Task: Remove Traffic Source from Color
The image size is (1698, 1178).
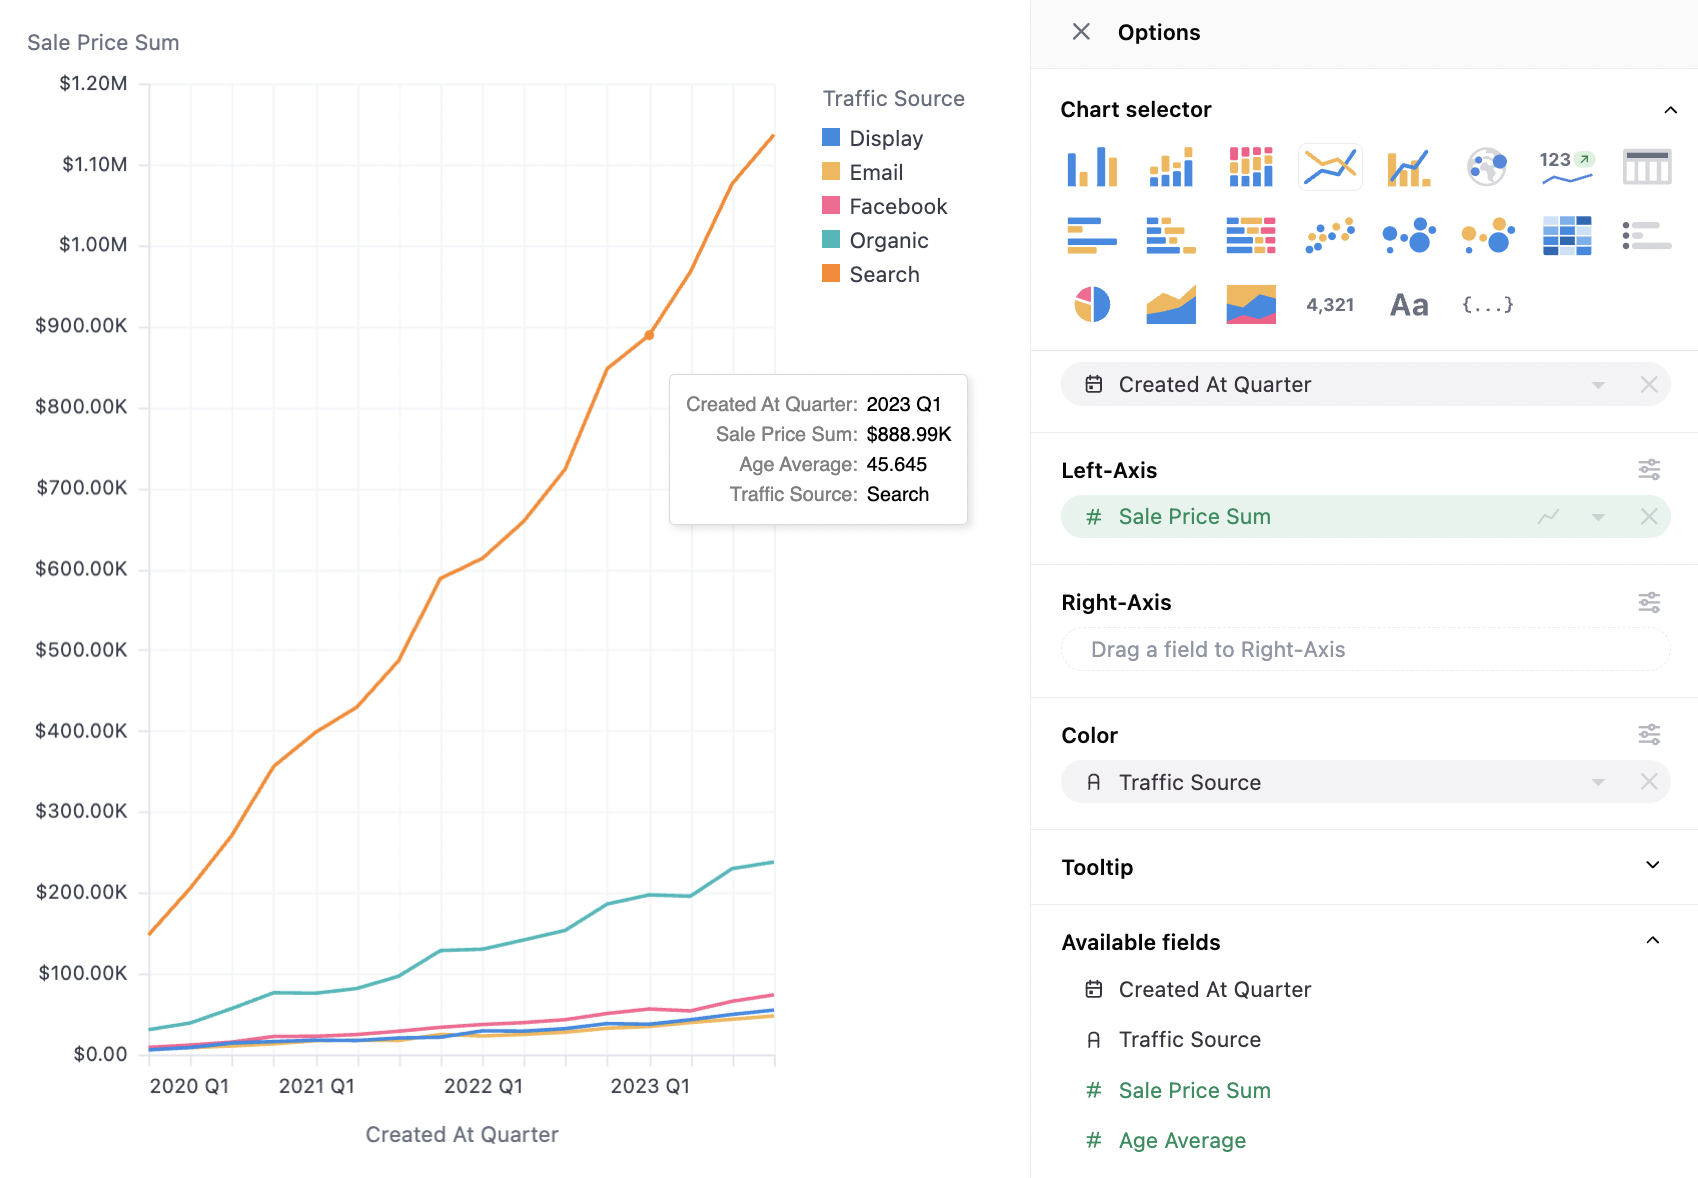Action: (x=1649, y=782)
